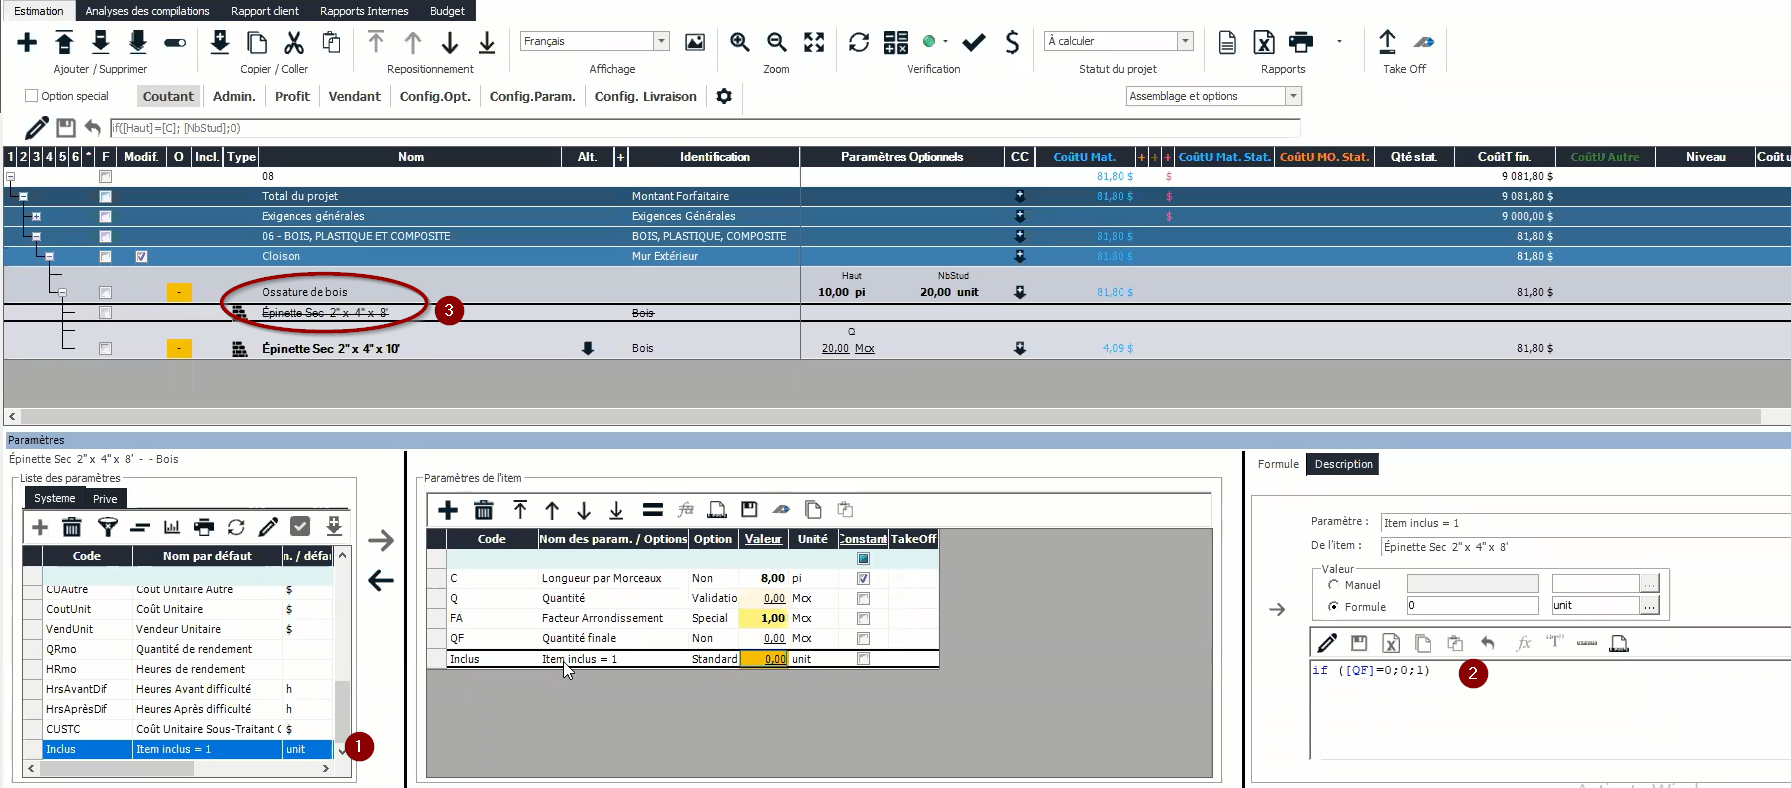The height and width of the screenshot is (788, 1791).
Task: Click the refresh icon in Verification group
Action: (859, 42)
